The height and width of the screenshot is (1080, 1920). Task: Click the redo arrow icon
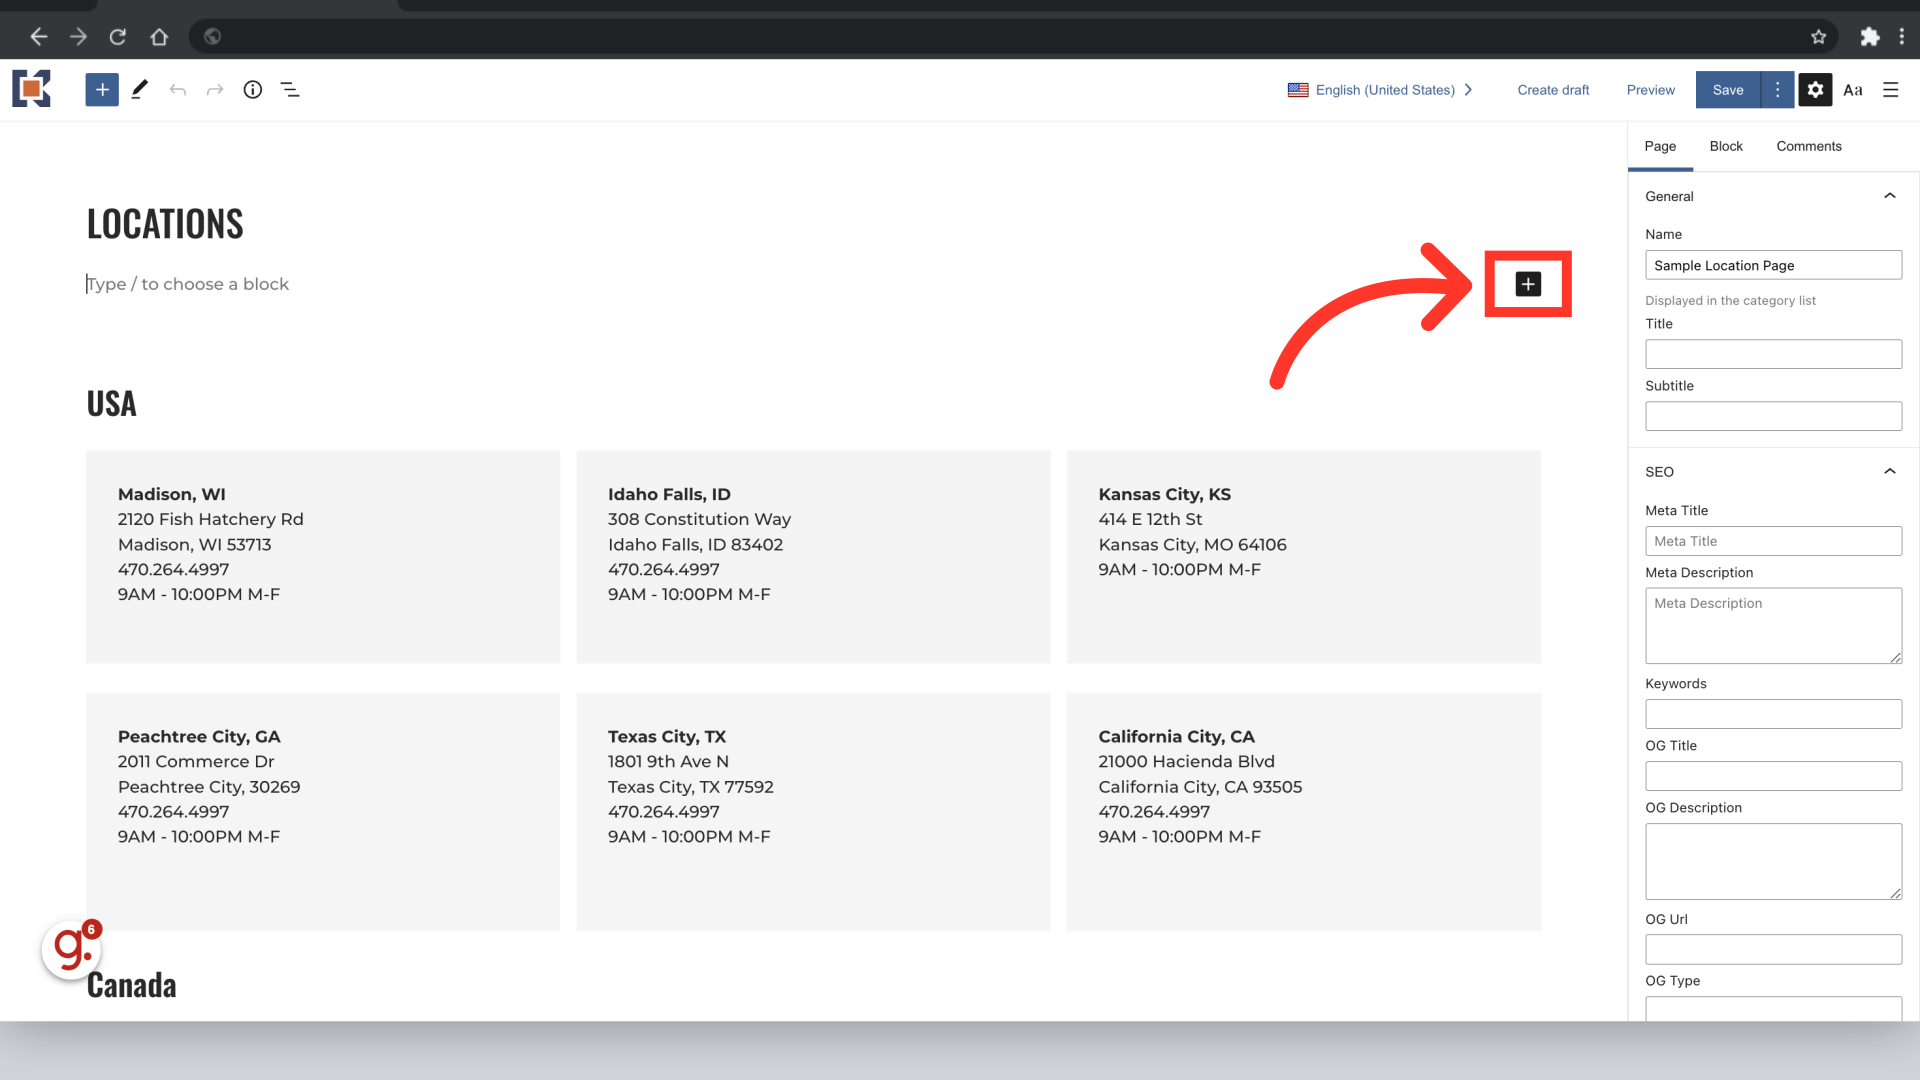(x=215, y=90)
